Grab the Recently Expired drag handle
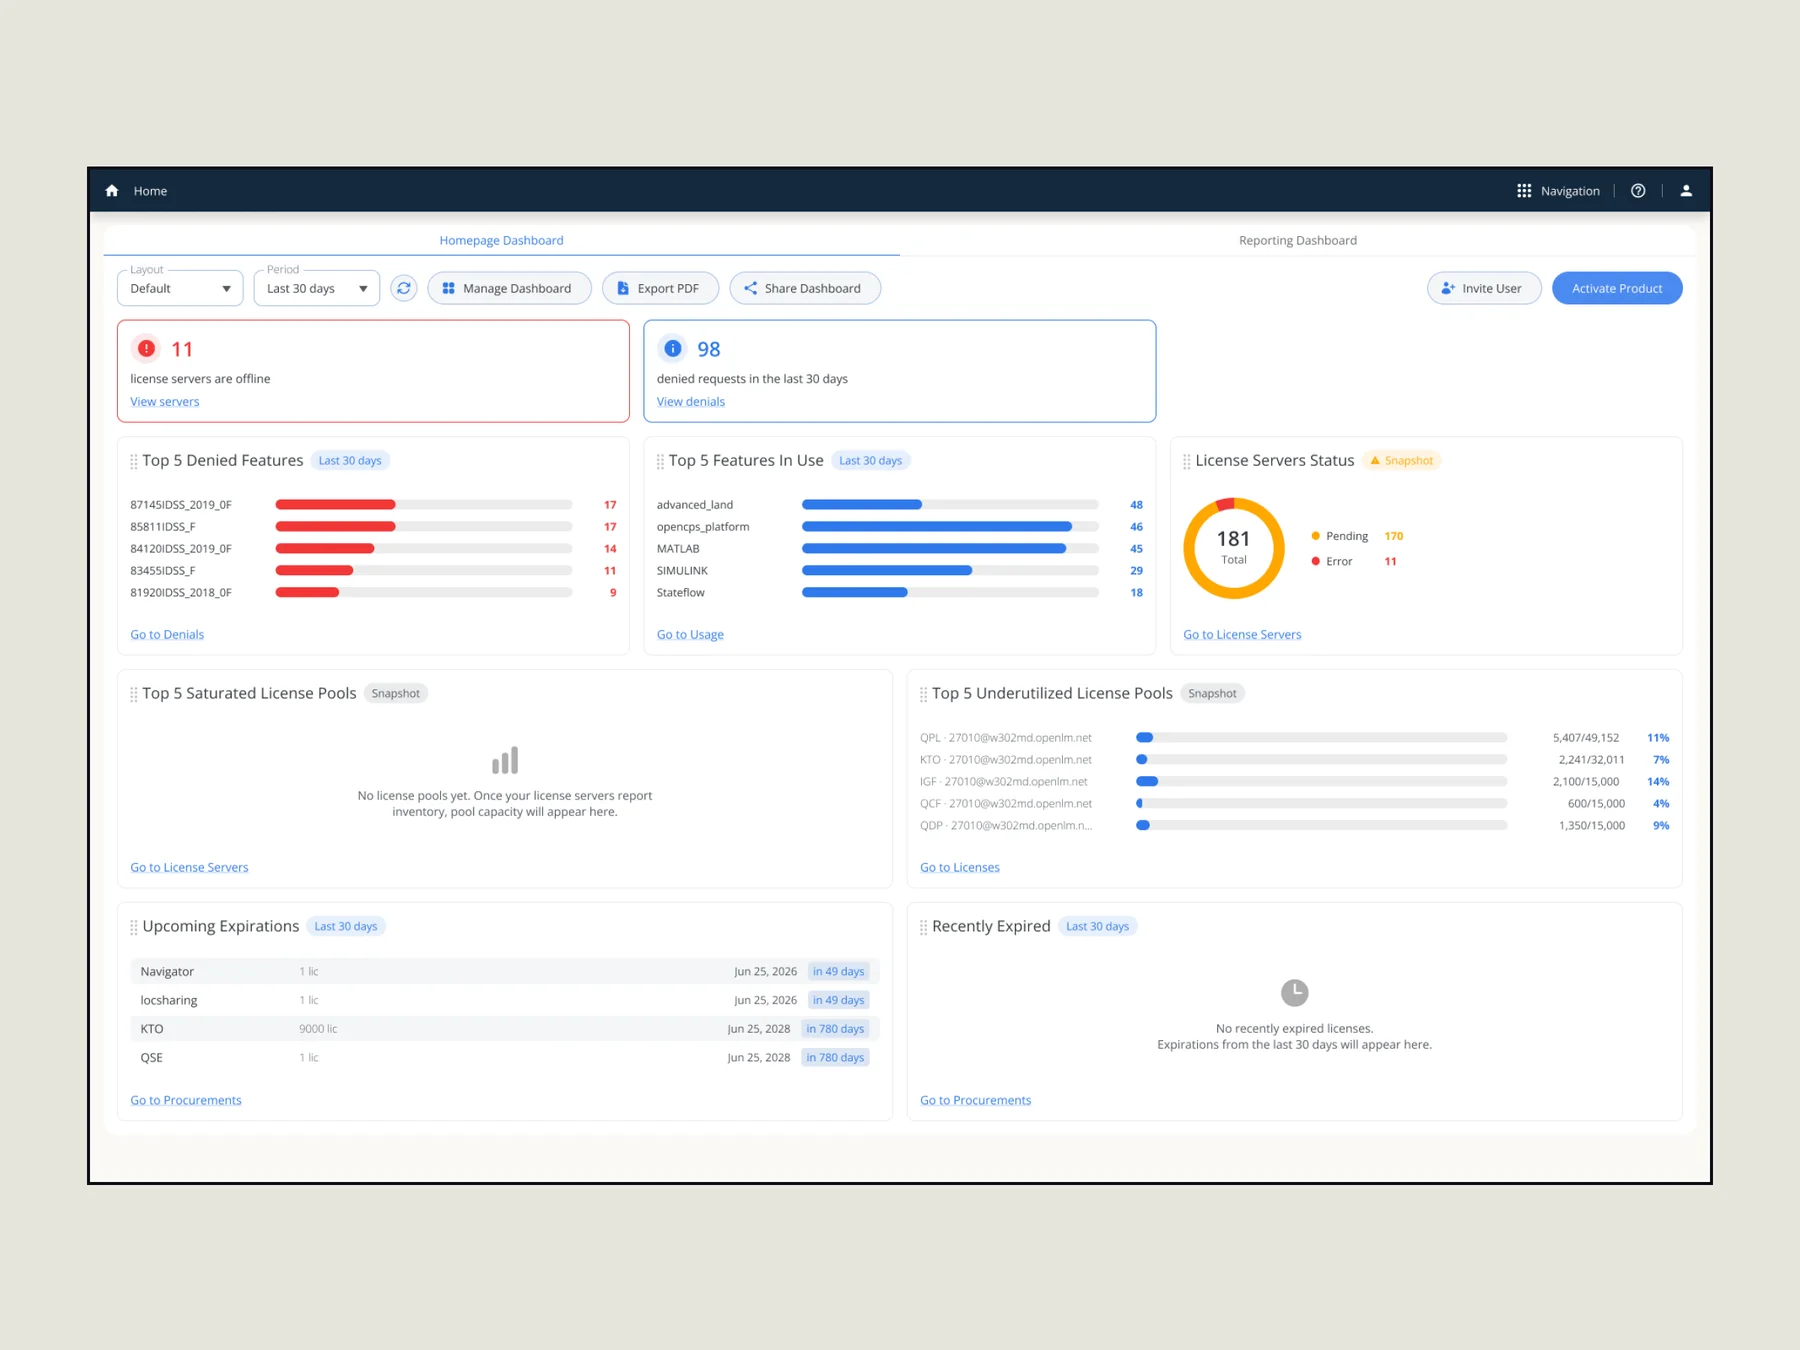Viewport: 1800px width, 1350px height. click(x=924, y=927)
